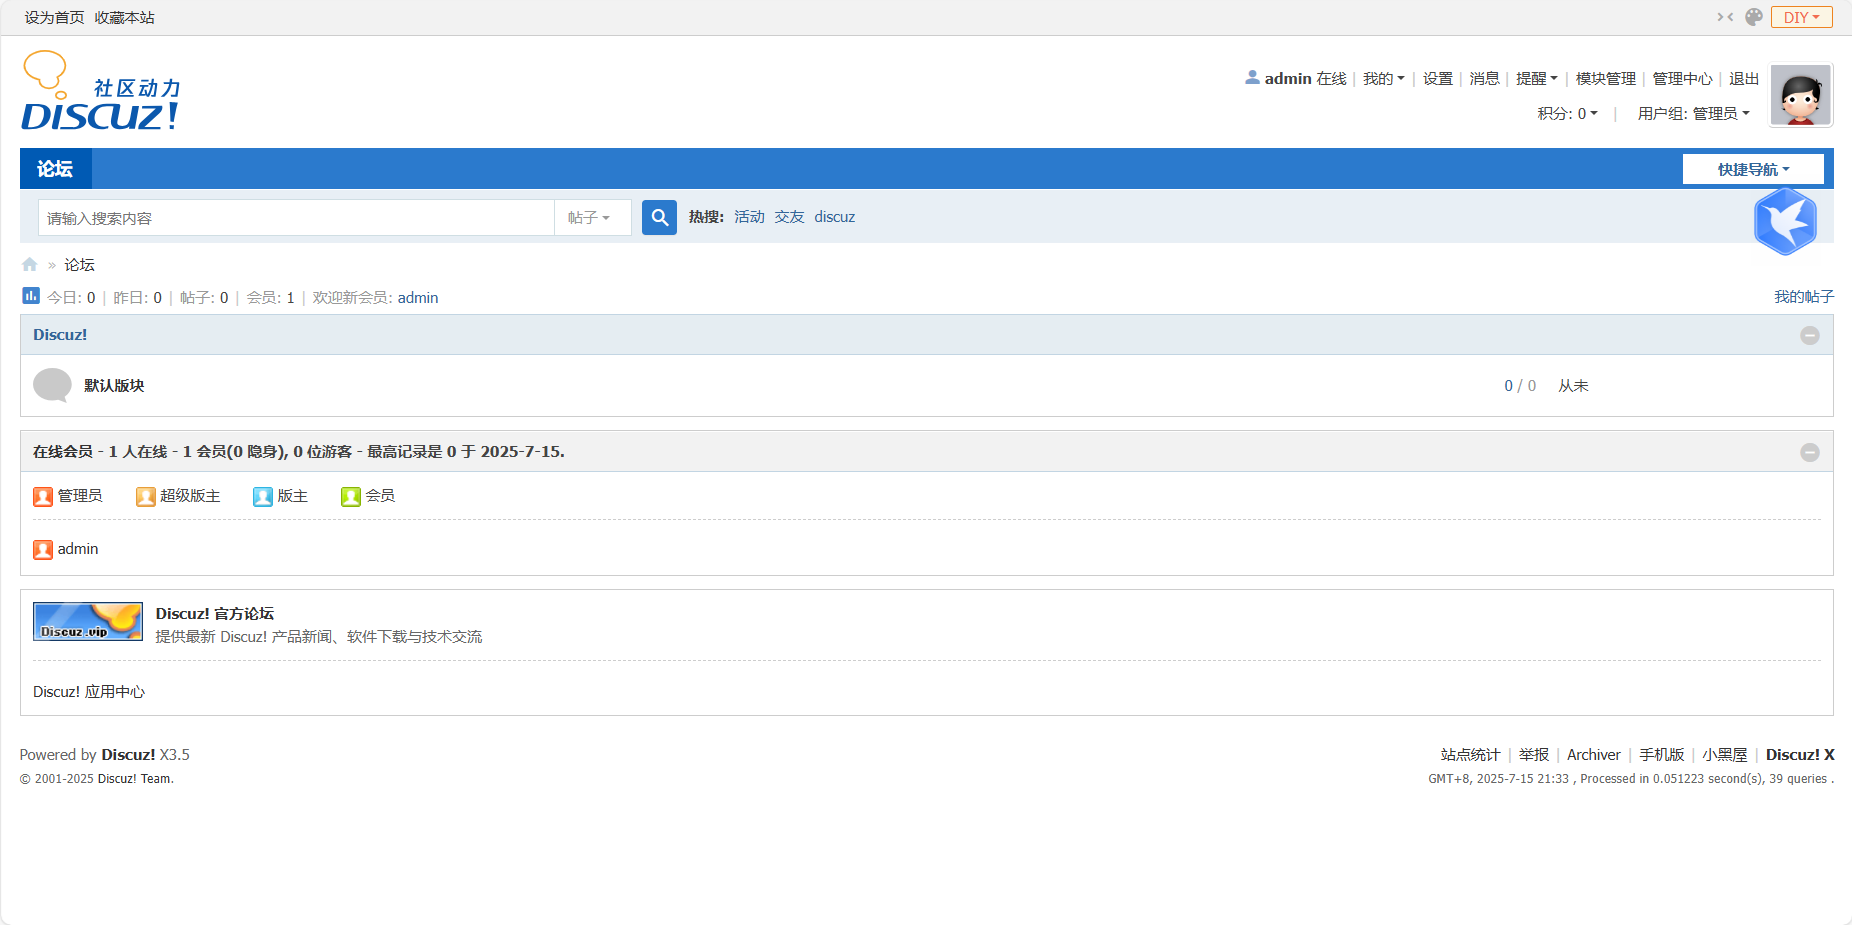Image resolution: width=1852 pixels, height=925 pixels.
Task: Open the 我的 dropdown menu
Action: (1383, 79)
